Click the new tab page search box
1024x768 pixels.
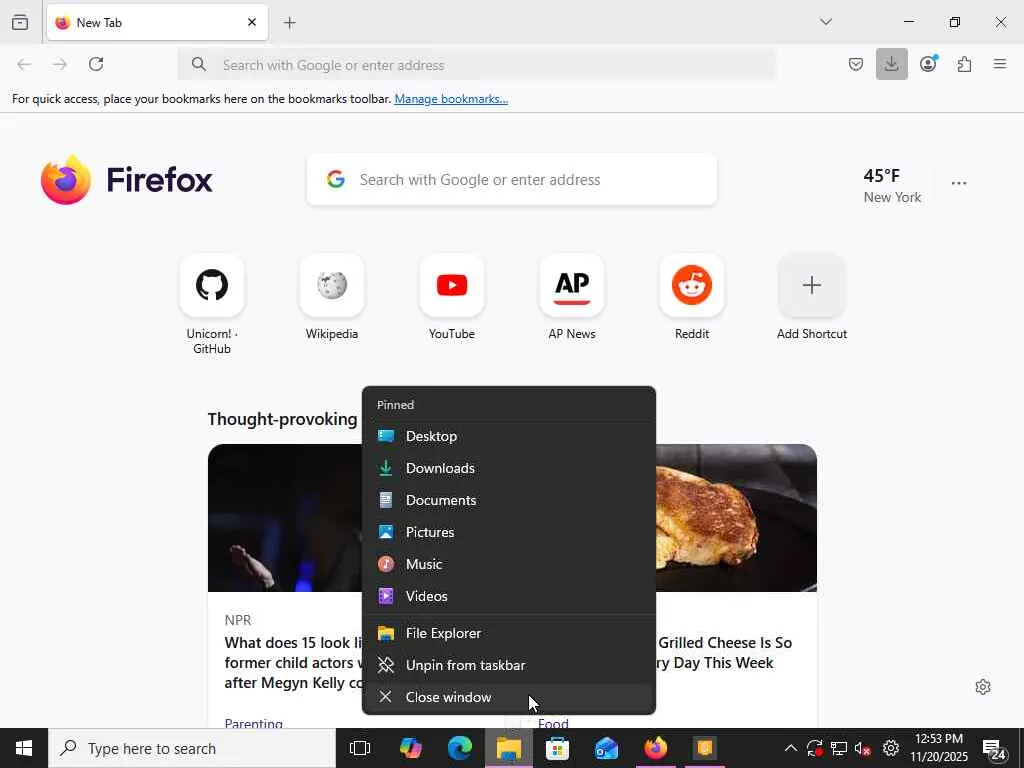(512, 180)
